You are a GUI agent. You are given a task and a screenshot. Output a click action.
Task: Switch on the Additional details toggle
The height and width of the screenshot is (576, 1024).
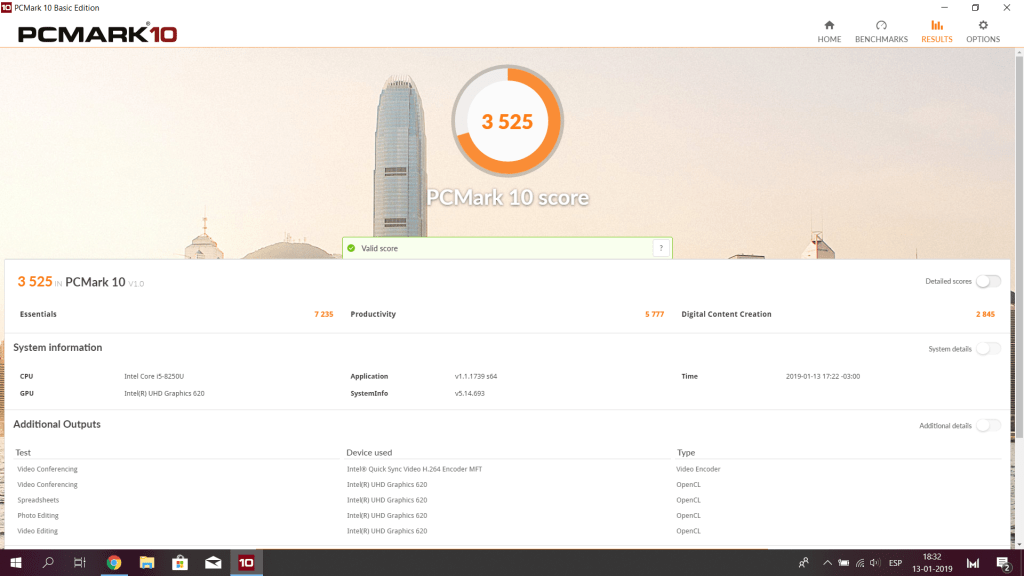[x=988, y=426]
